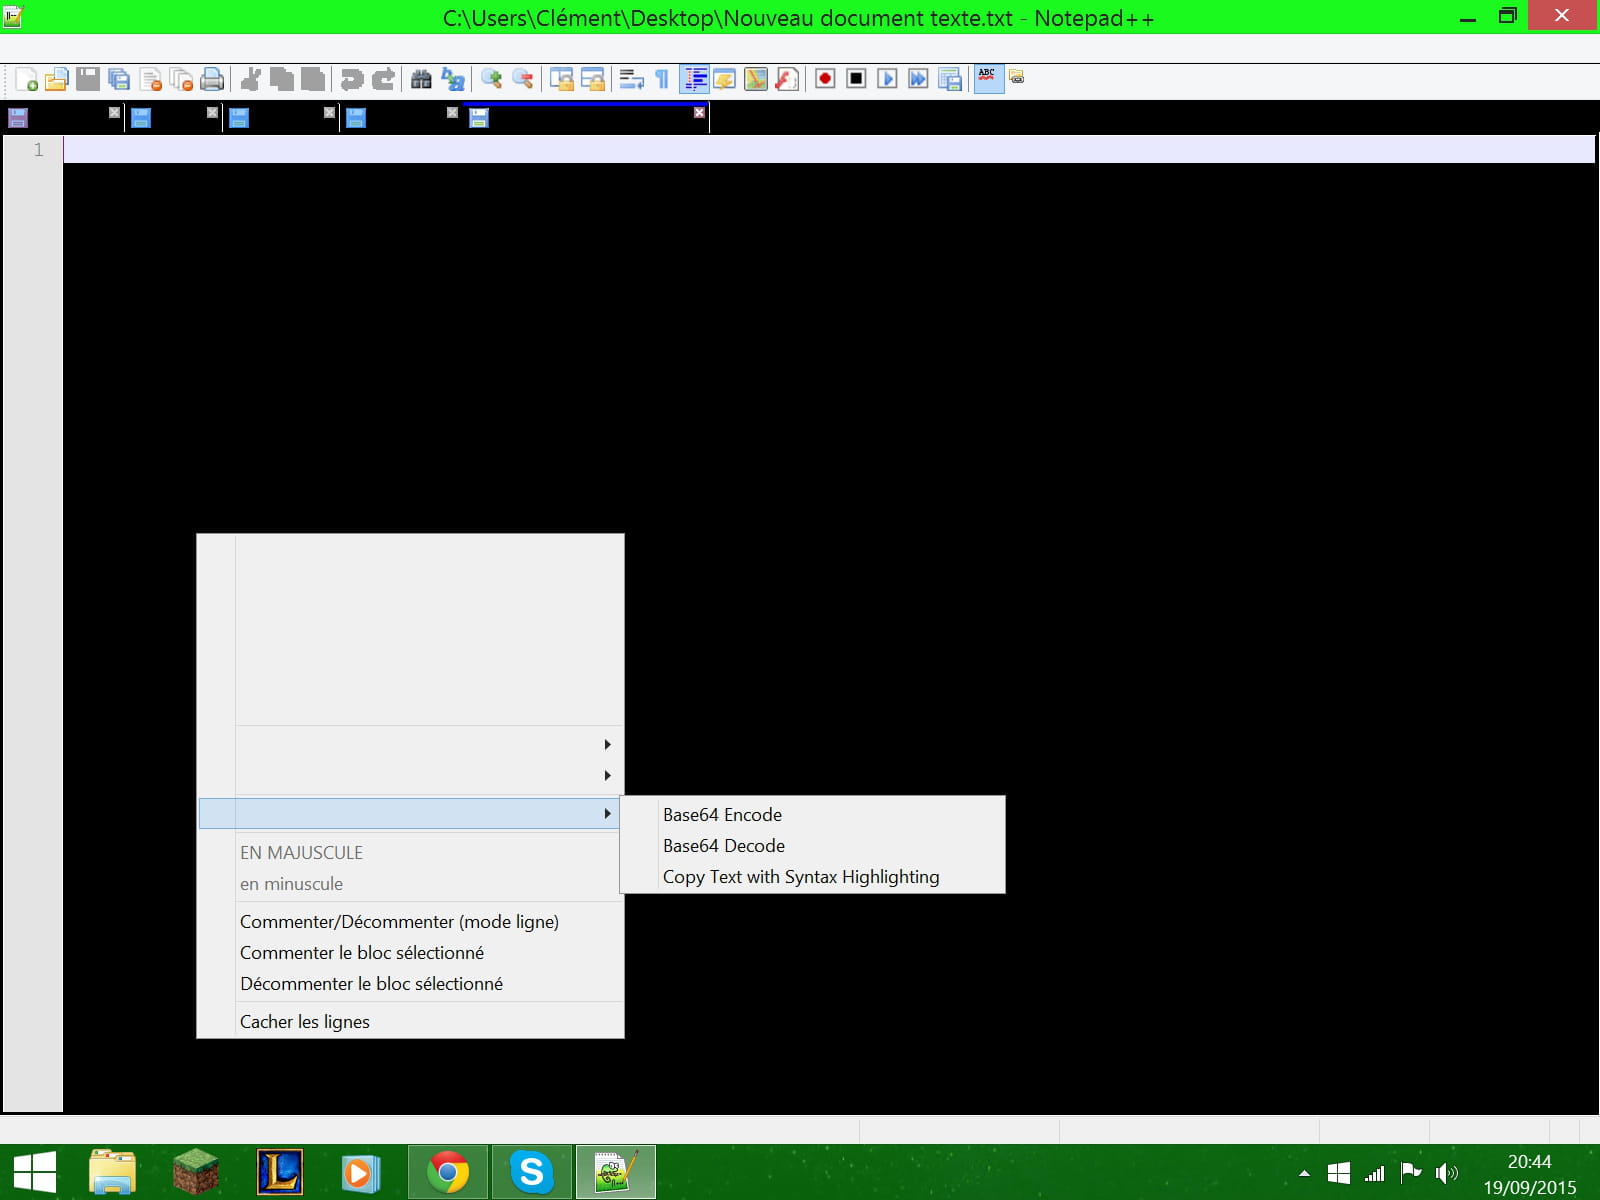Open the taskbar clock showing 20:44

1529,1174
